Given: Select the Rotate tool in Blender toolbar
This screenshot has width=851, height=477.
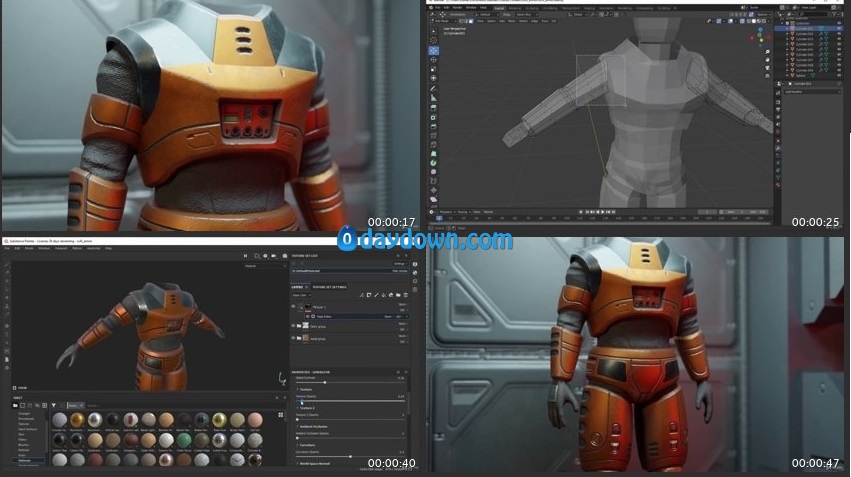Looking at the screenshot, I should tap(434, 60).
